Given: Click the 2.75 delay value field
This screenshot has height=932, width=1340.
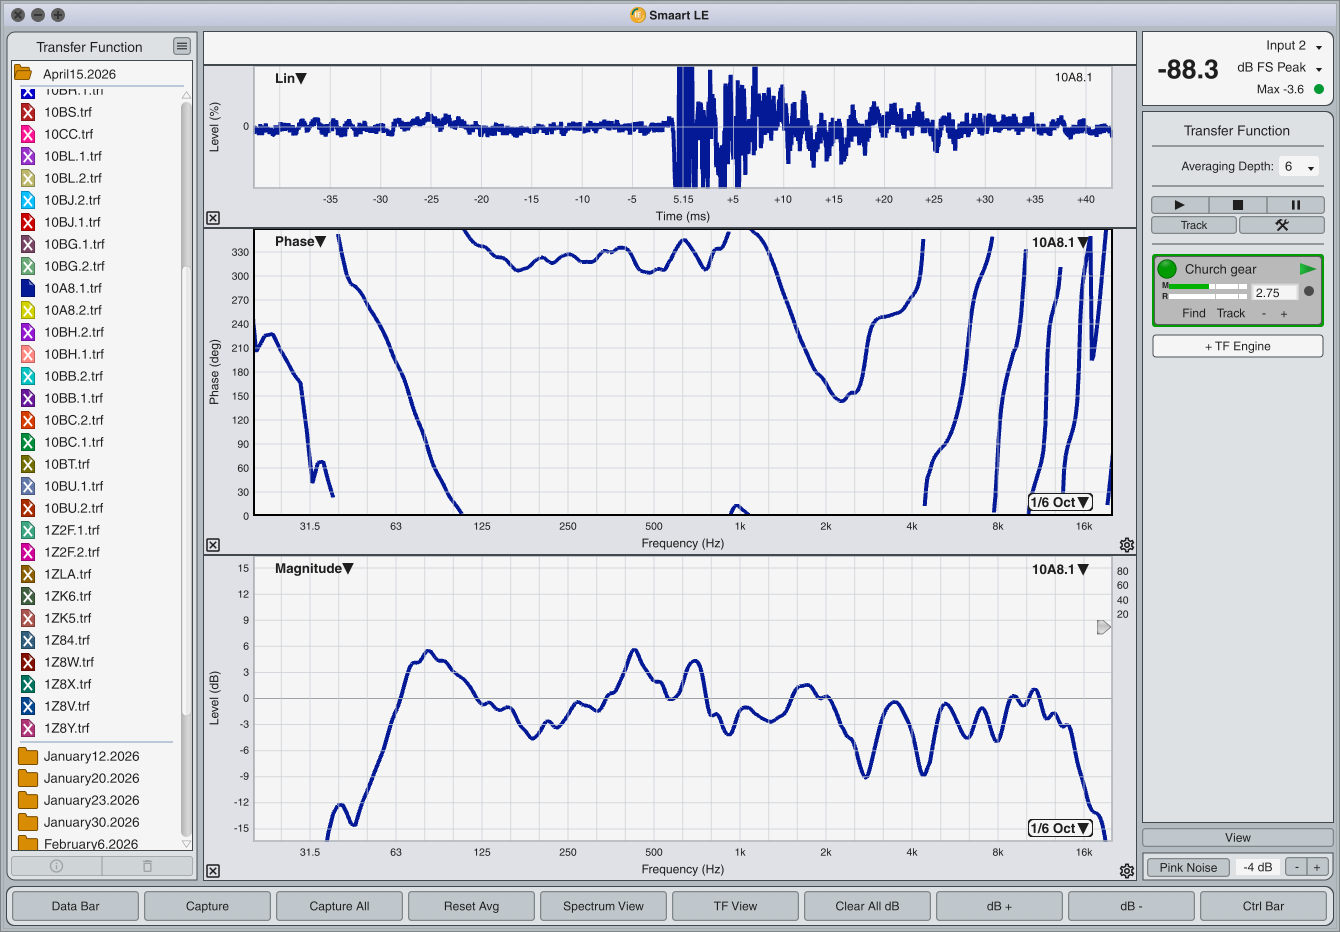Looking at the screenshot, I should pyautogui.click(x=1275, y=293).
